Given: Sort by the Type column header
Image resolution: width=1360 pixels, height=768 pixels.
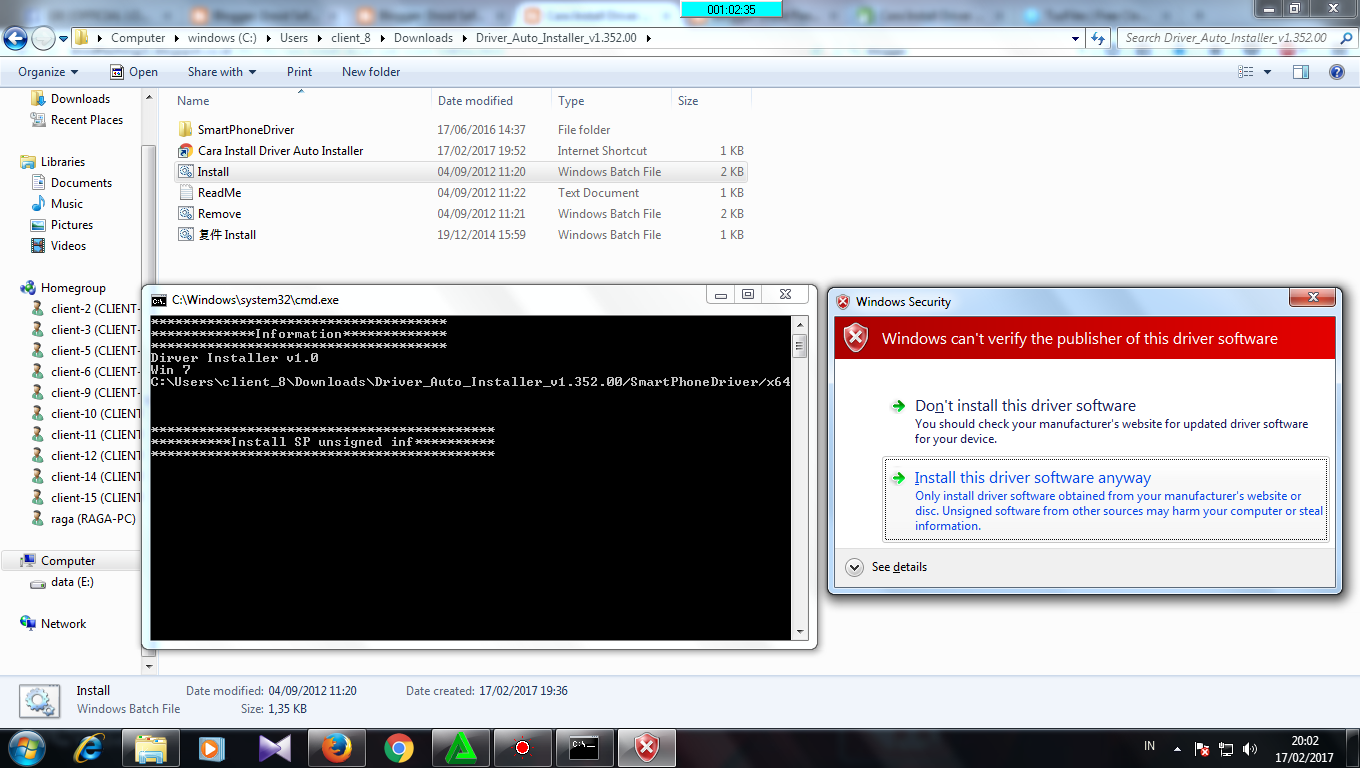Looking at the screenshot, I should [x=611, y=101].
